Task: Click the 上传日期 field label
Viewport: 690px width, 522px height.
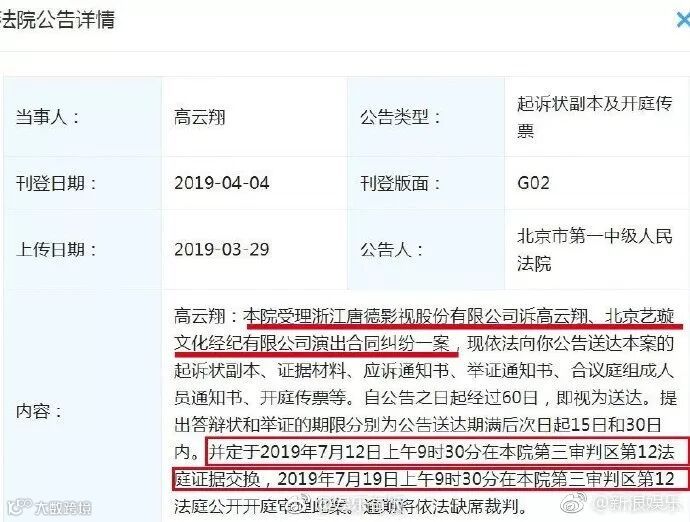Action: point(56,250)
